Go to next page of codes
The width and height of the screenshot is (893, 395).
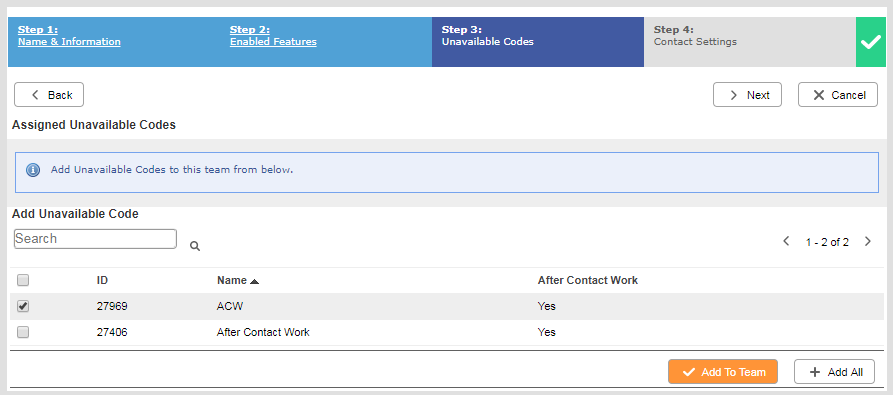click(x=868, y=241)
